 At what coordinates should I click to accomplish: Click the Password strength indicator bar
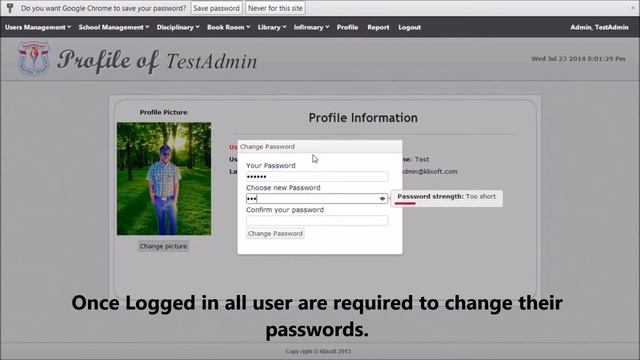[405, 203]
